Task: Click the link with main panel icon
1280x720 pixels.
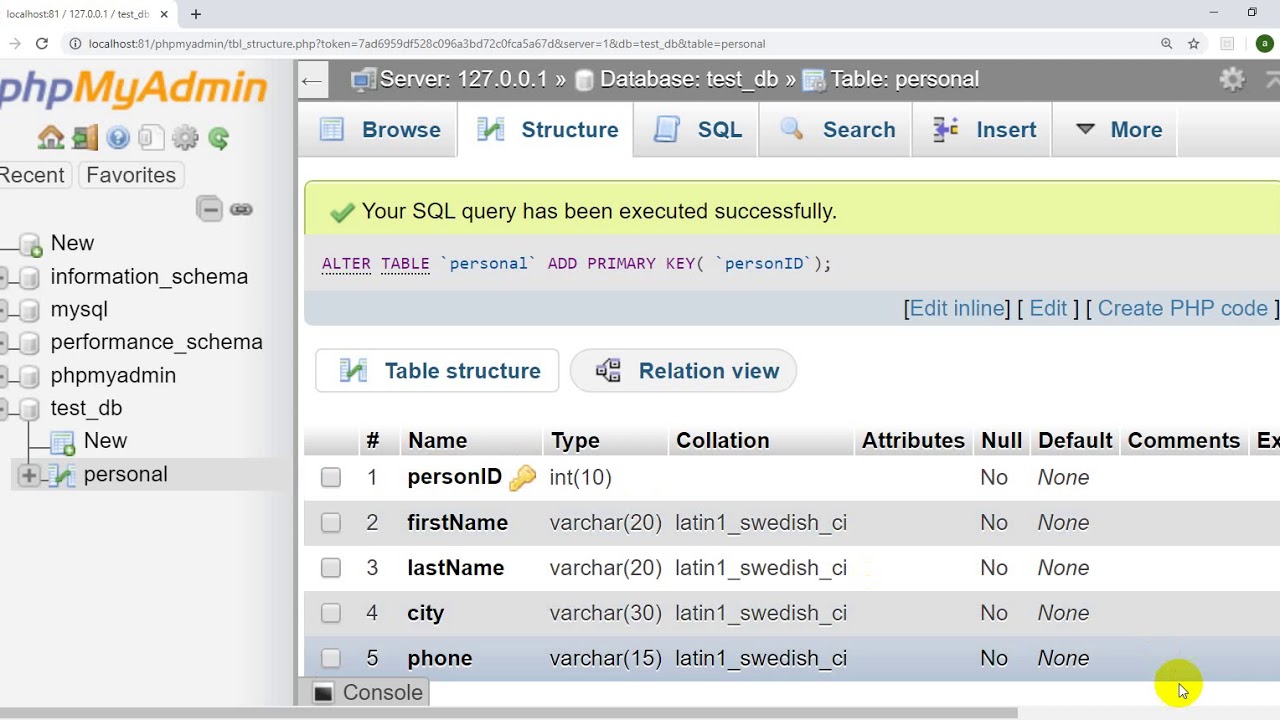Action: point(241,209)
